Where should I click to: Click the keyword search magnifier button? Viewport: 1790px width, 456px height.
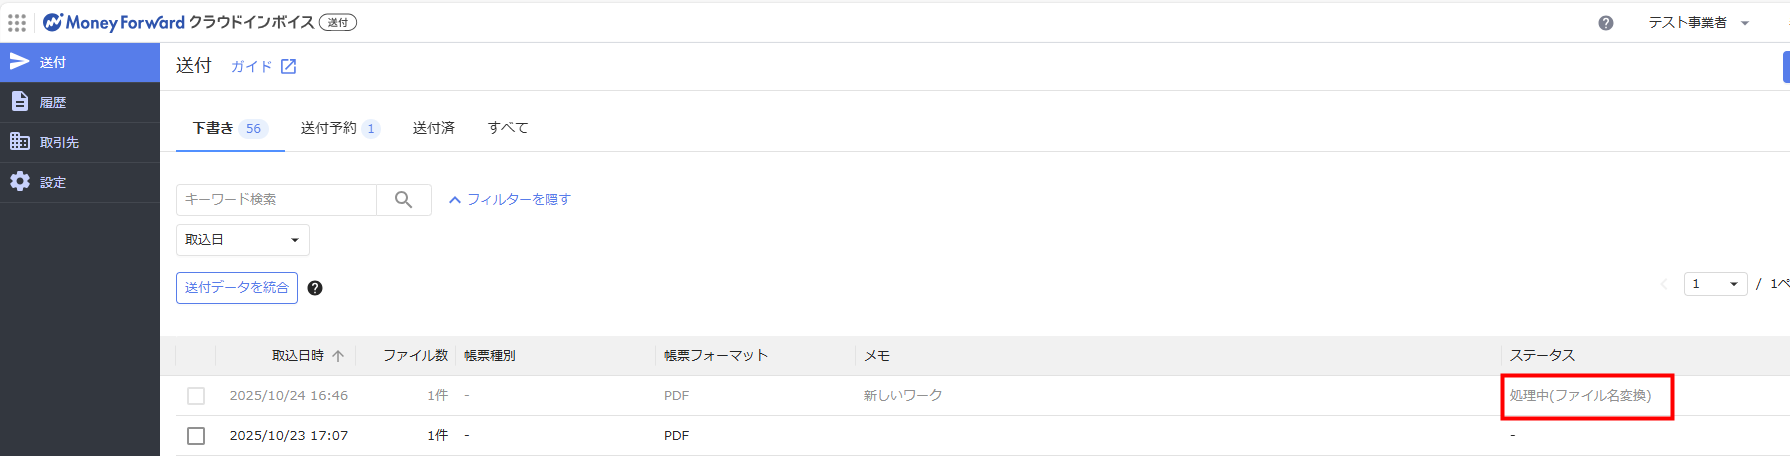pos(403,200)
